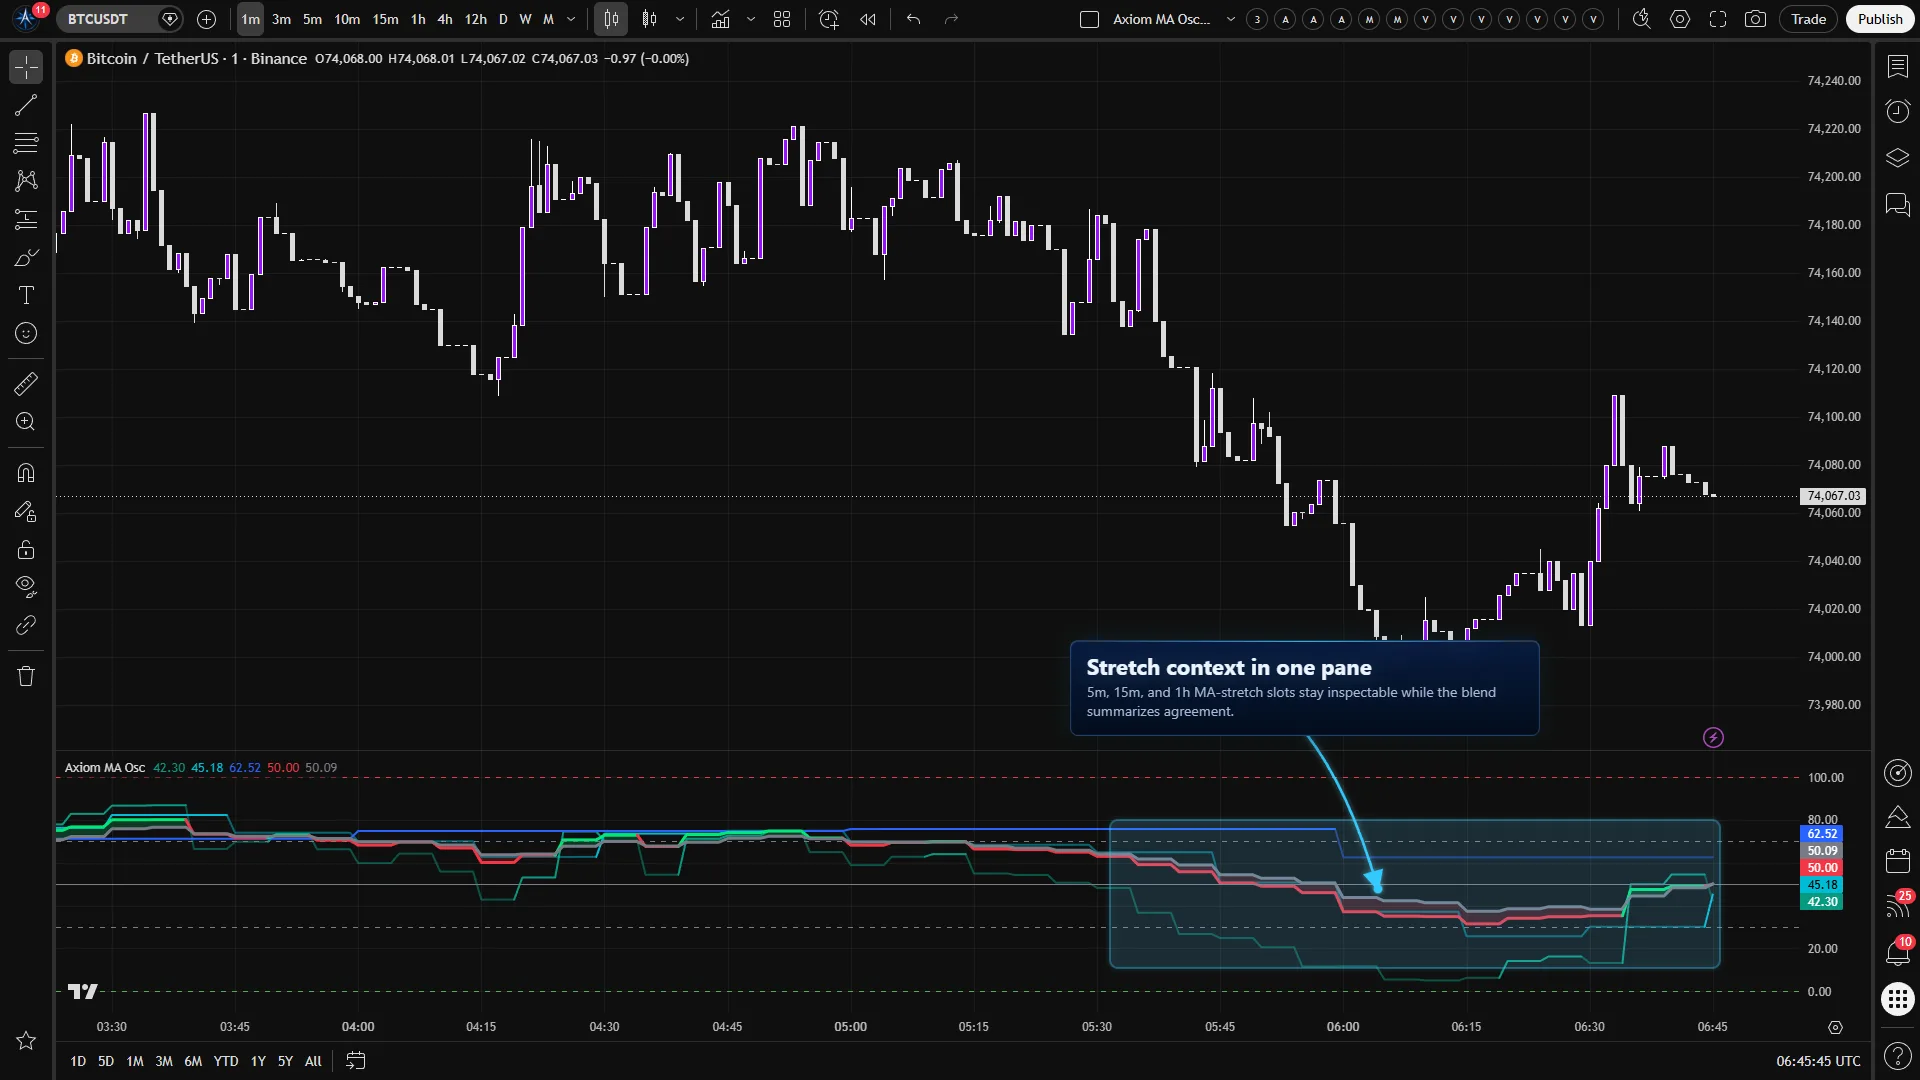Expand the Axiom MA Osc layout dropdown
The image size is (1920, 1080).
point(1230,19)
